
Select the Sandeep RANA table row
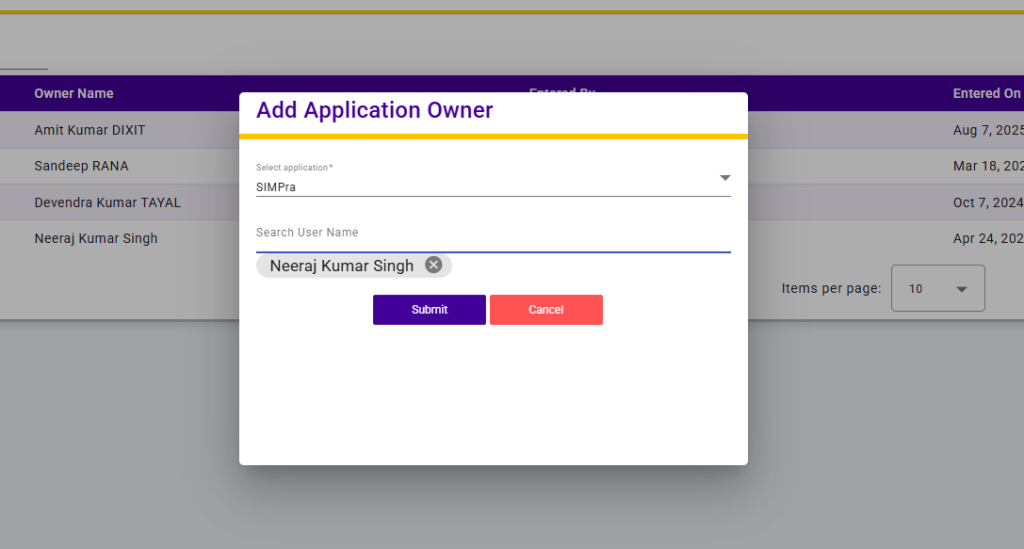81,166
